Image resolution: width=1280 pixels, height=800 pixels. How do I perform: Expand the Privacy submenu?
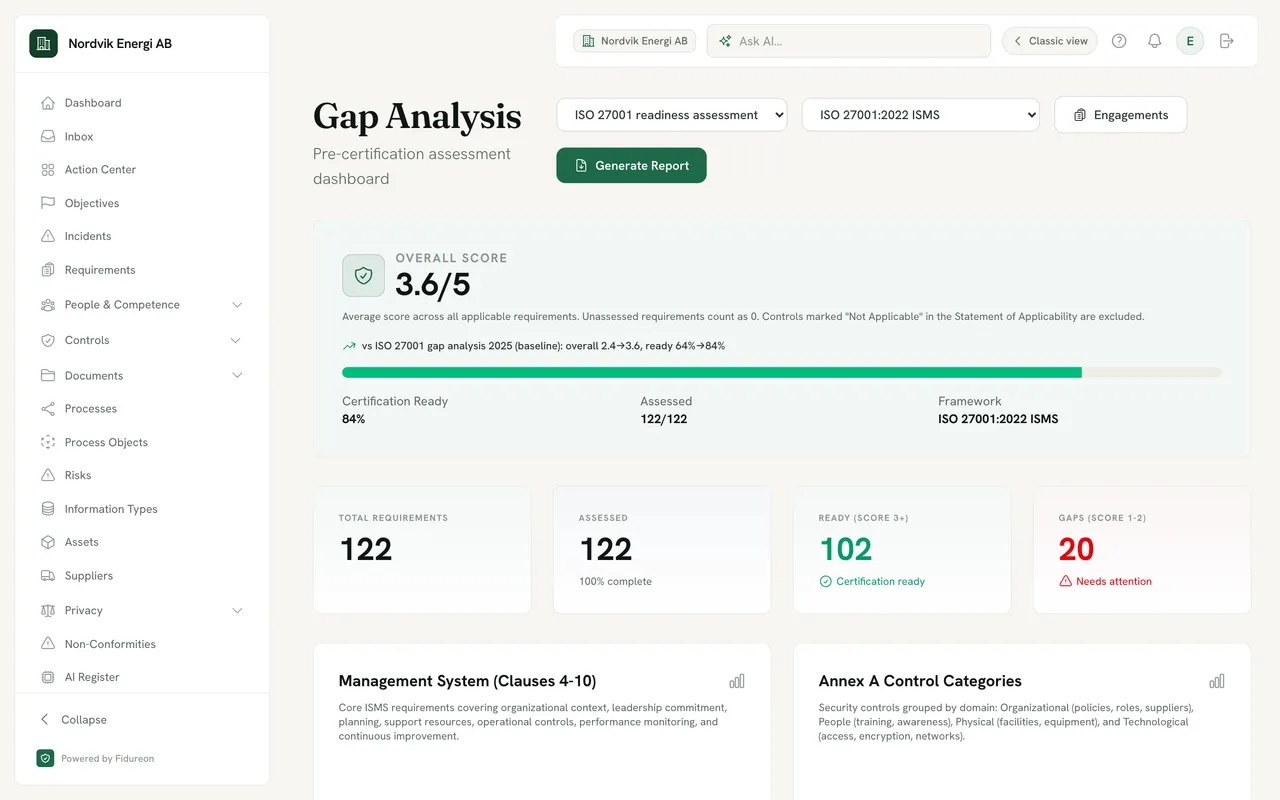pyautogui.click(x=237, y=610)
